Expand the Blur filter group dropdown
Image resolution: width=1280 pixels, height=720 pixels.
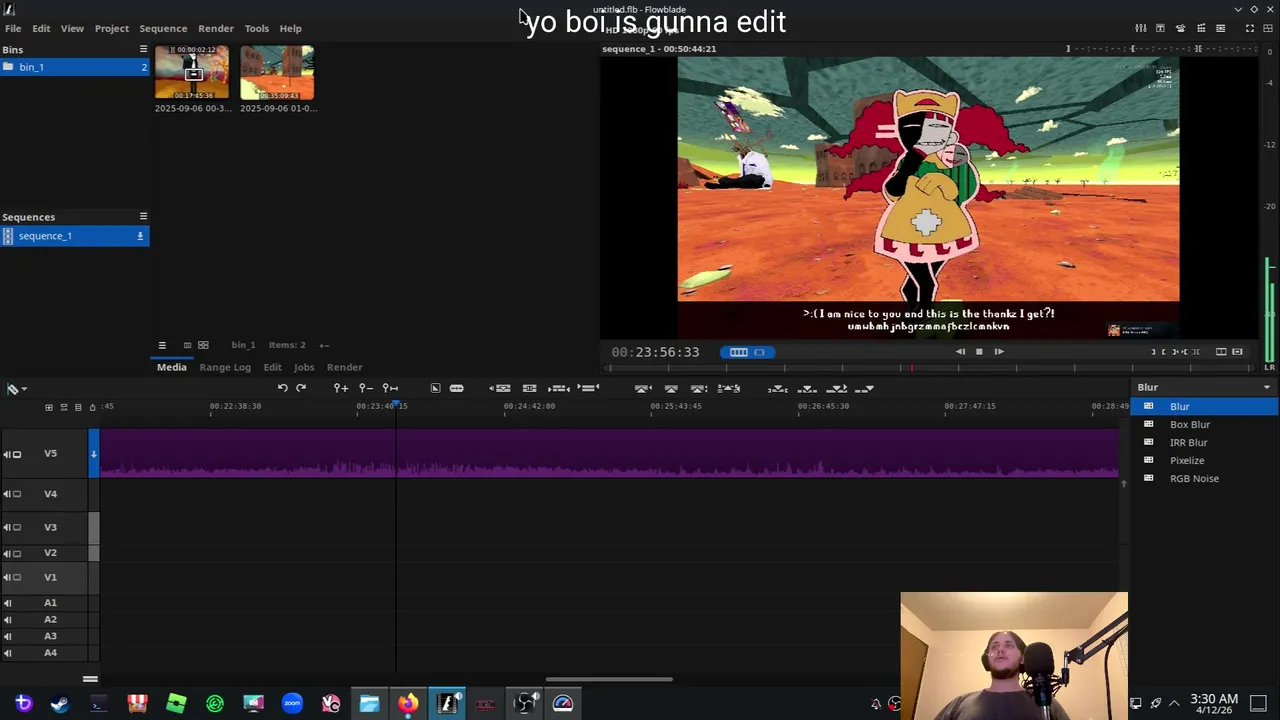(x=1205, y=387)
